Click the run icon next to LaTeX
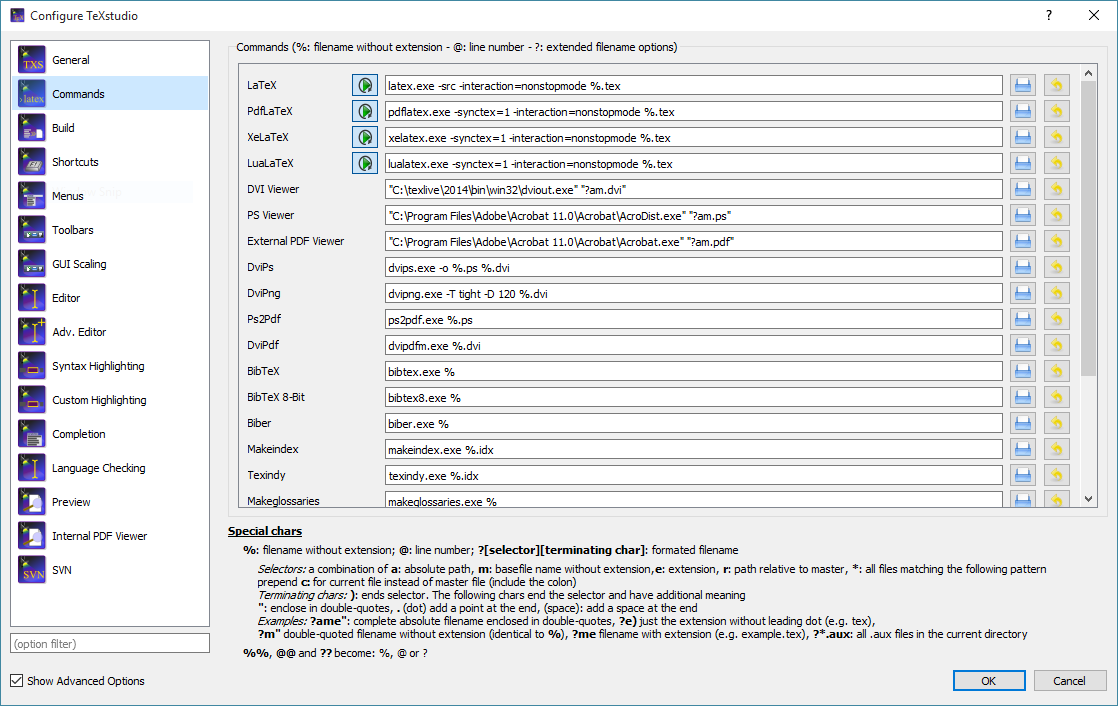Viewport: 1118px width, 706px height. (x=364, y=86)
